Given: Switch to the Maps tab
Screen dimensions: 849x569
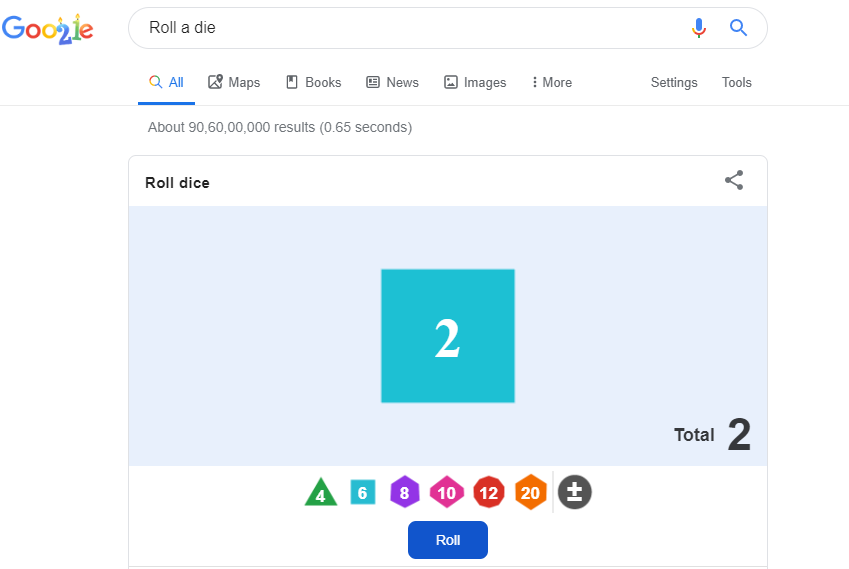Looking at the screenshot, I should pyautogui.click(x=234, y=83).
